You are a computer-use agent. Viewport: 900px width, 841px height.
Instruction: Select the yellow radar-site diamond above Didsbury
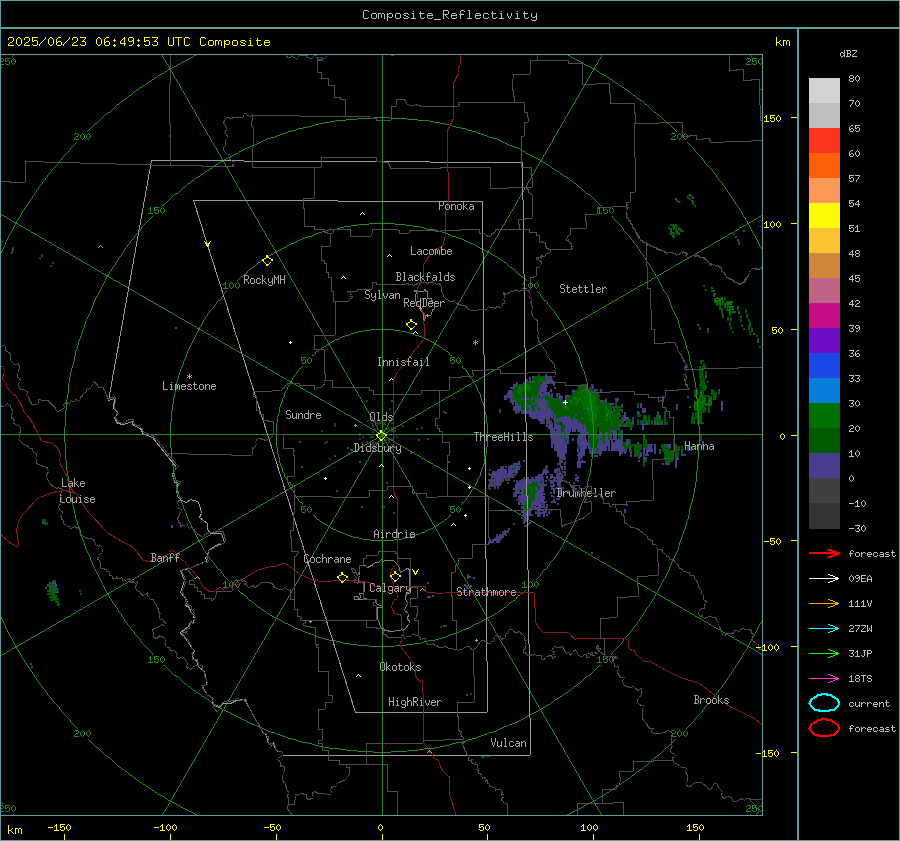[x=381, y=436]
